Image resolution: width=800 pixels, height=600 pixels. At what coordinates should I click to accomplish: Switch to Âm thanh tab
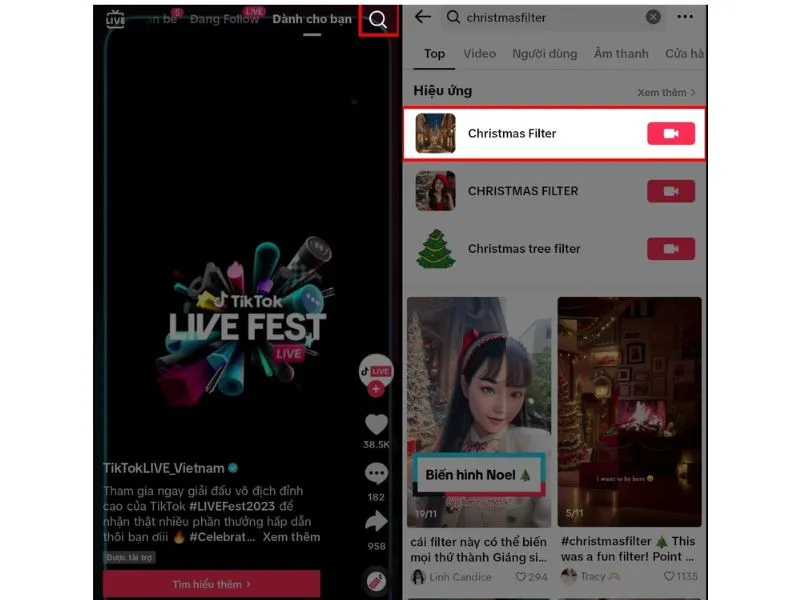click(x=621, y=54)
